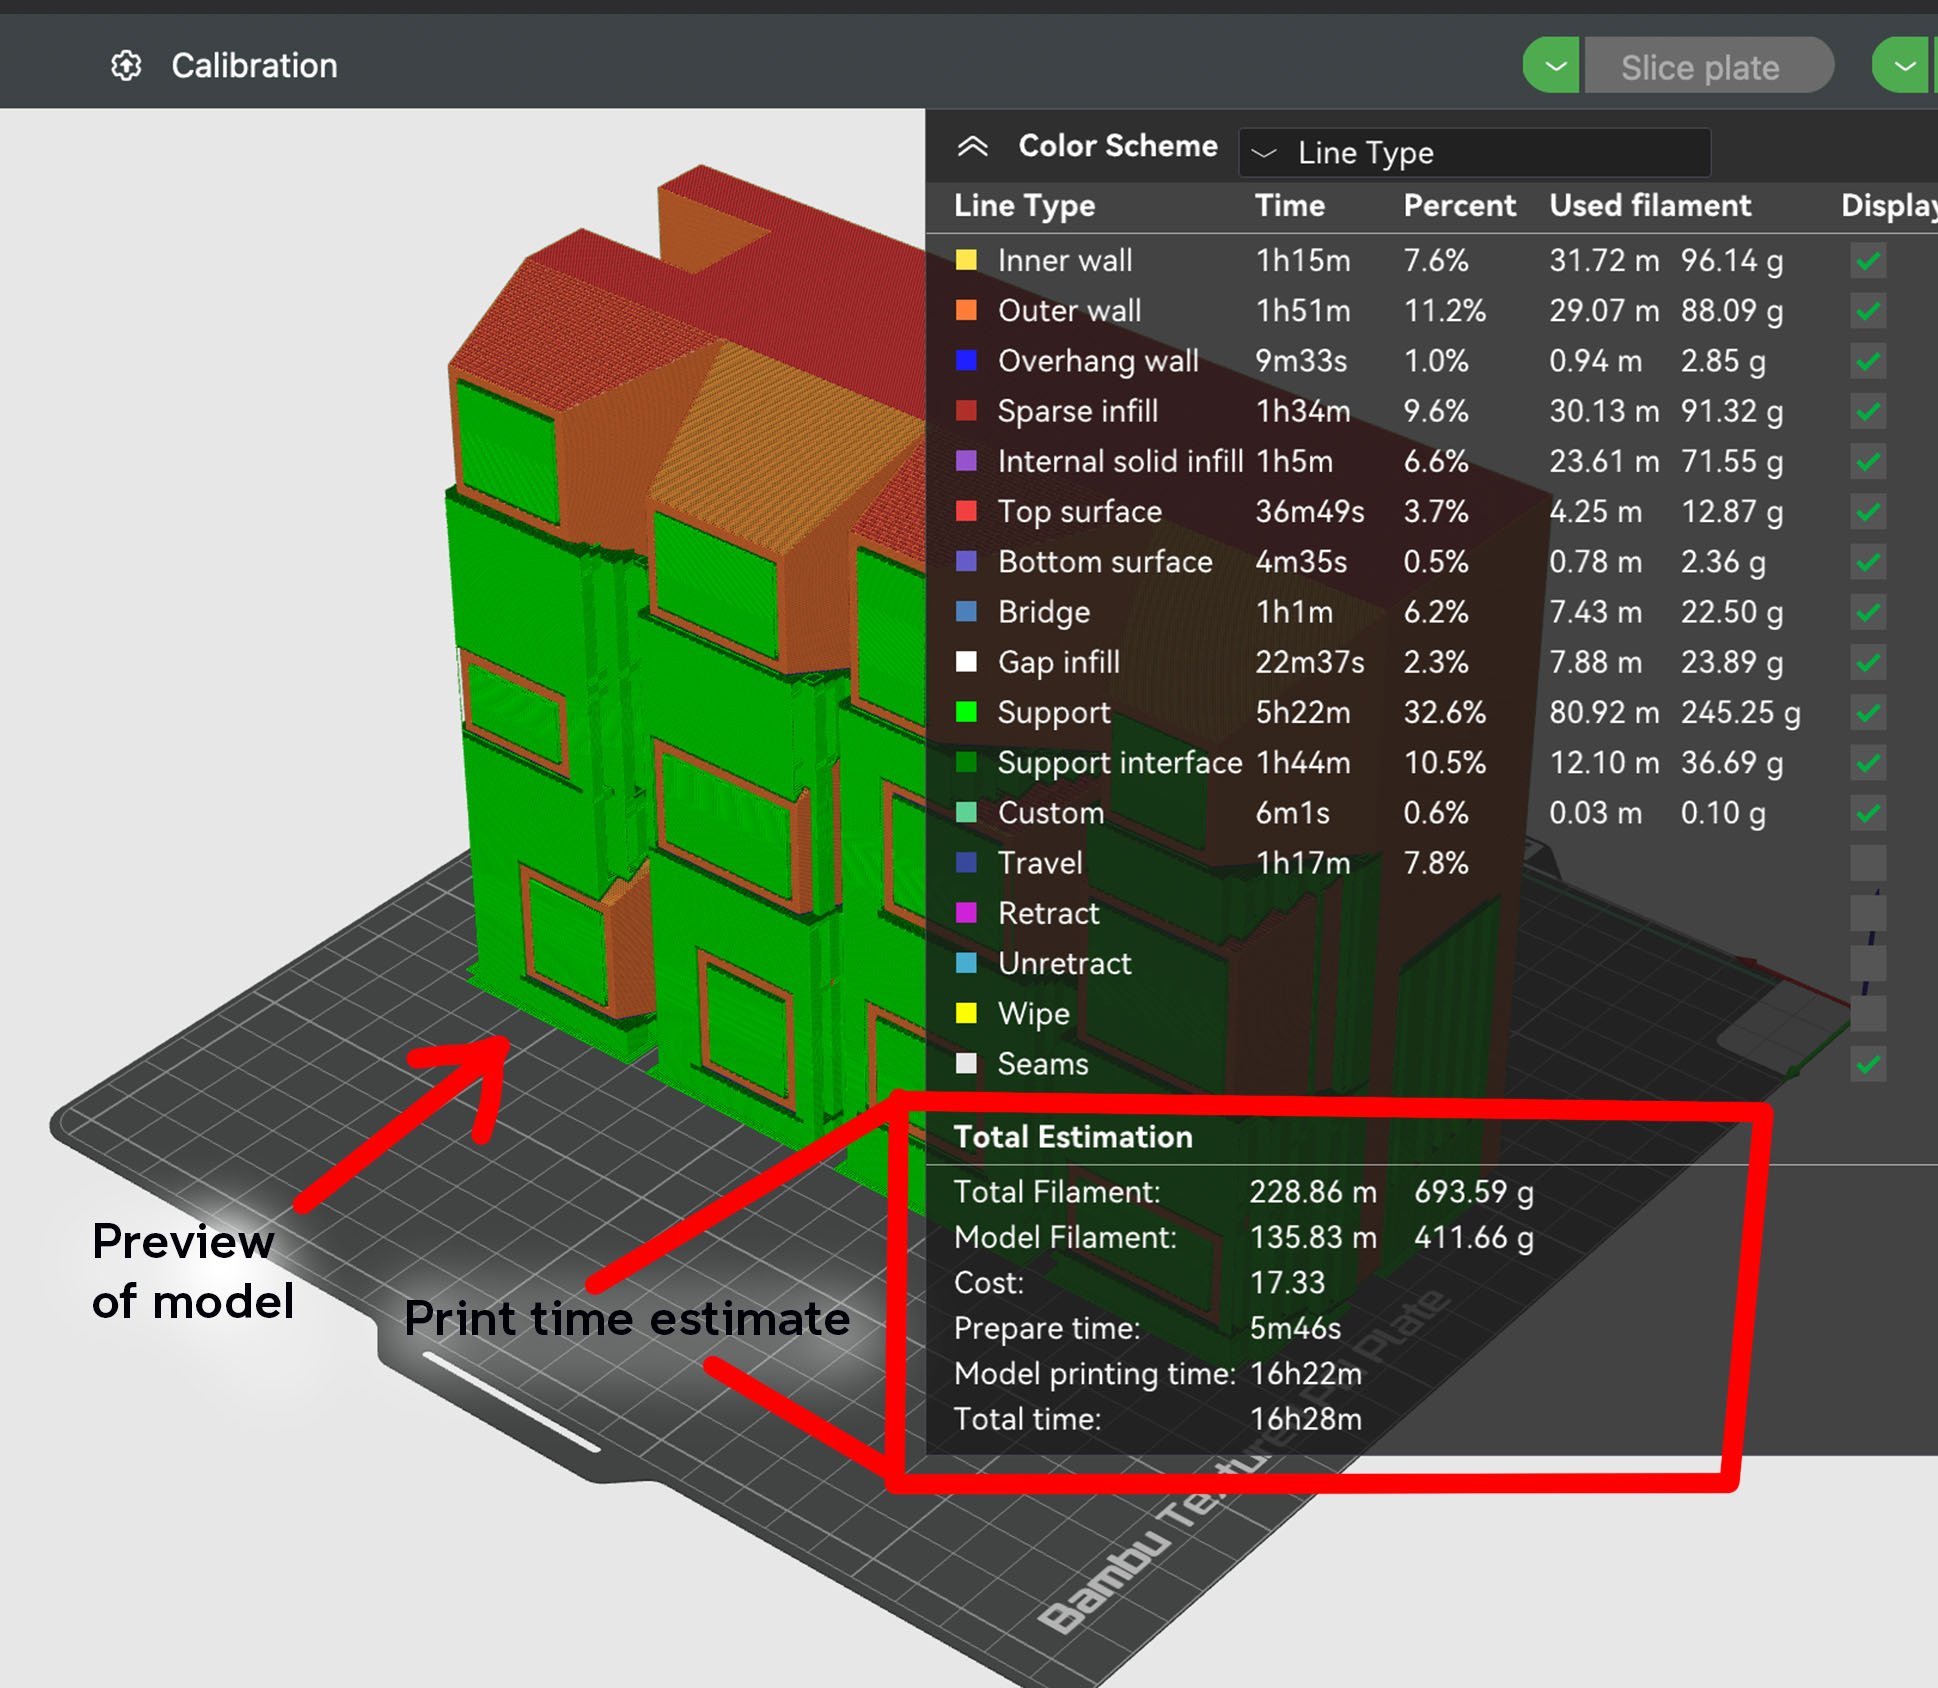Image resolution: width=1938 pixels, height=1688 pixels.
Task: Click the blue Overhang wall color swatch
Action: tap(966, 360)
